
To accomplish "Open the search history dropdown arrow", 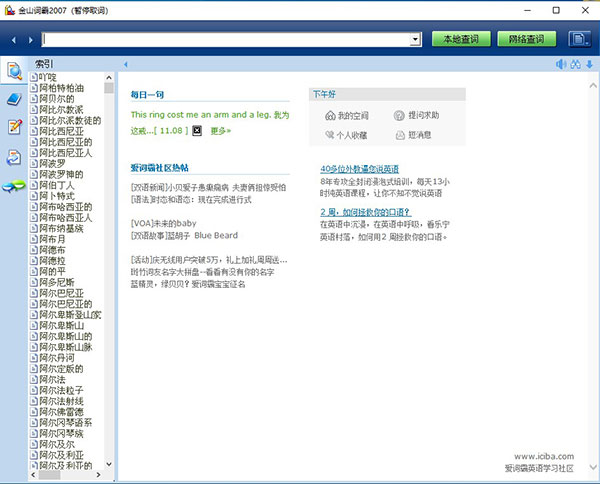I will (x=415, y=39).
